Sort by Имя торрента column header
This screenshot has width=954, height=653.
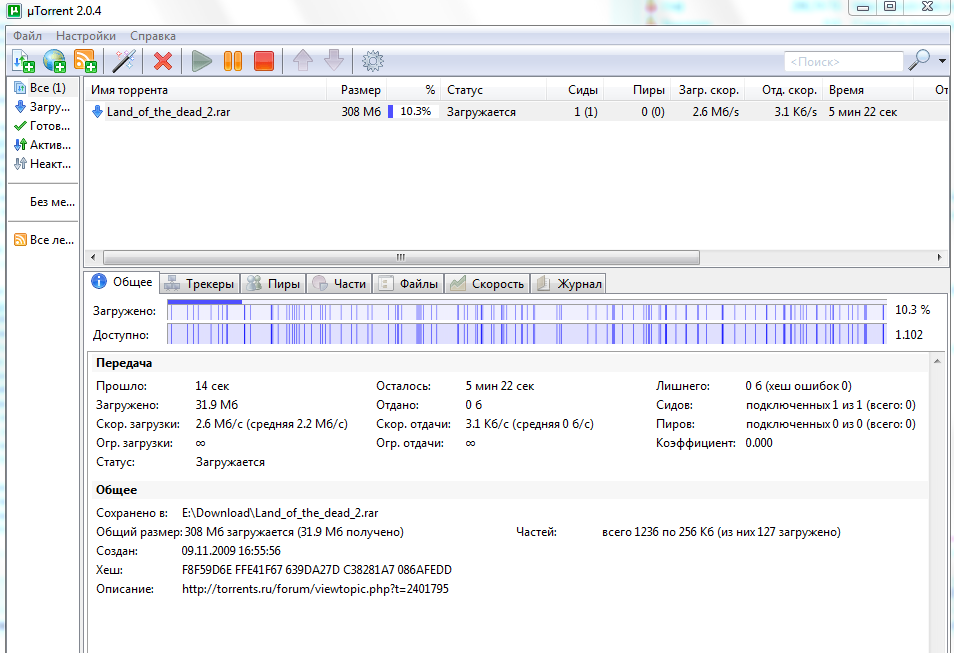tap(205, 90)
